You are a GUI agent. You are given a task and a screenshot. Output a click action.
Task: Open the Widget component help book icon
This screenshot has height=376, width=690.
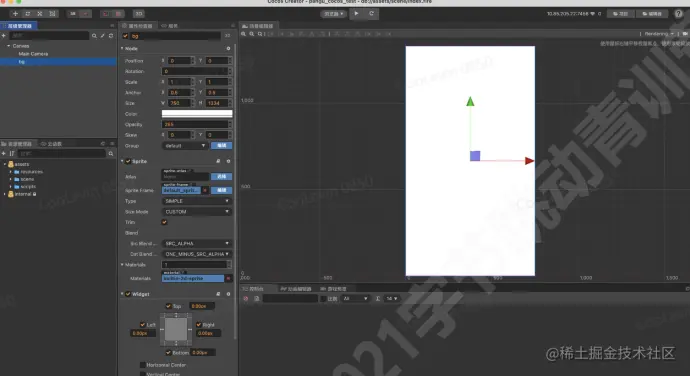tap(218, 294)
